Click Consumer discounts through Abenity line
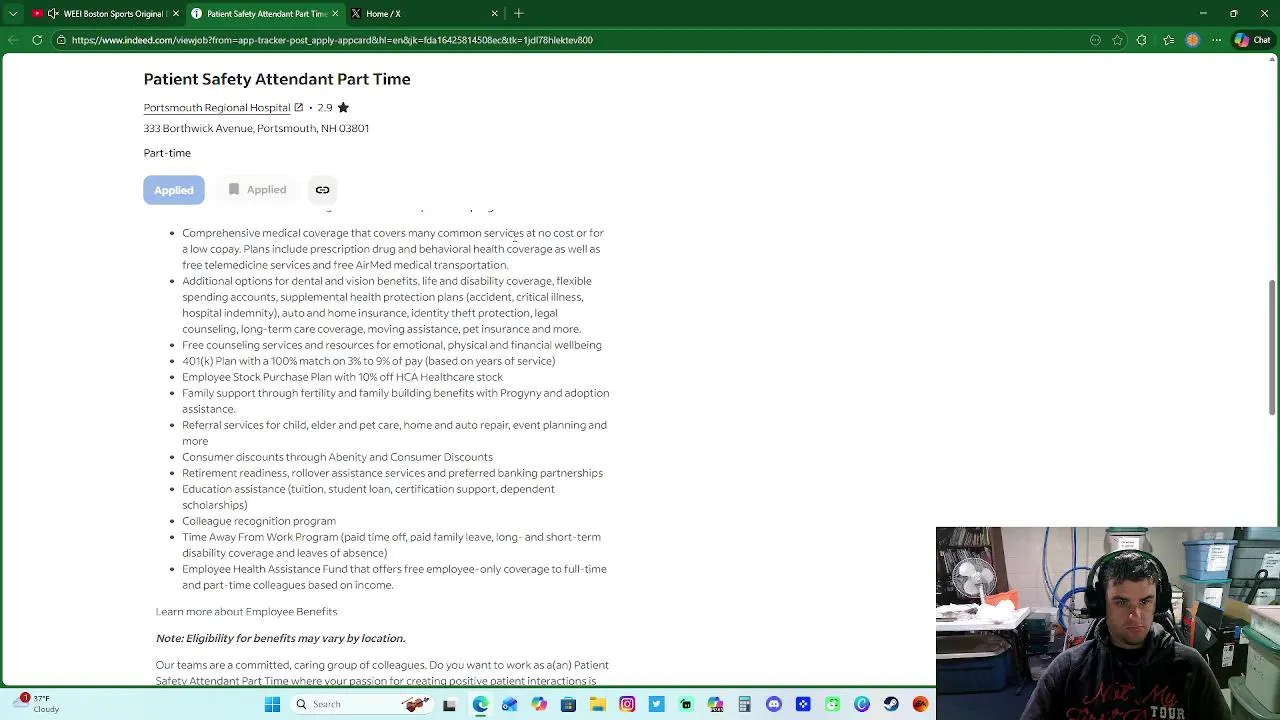 point(337,457)
